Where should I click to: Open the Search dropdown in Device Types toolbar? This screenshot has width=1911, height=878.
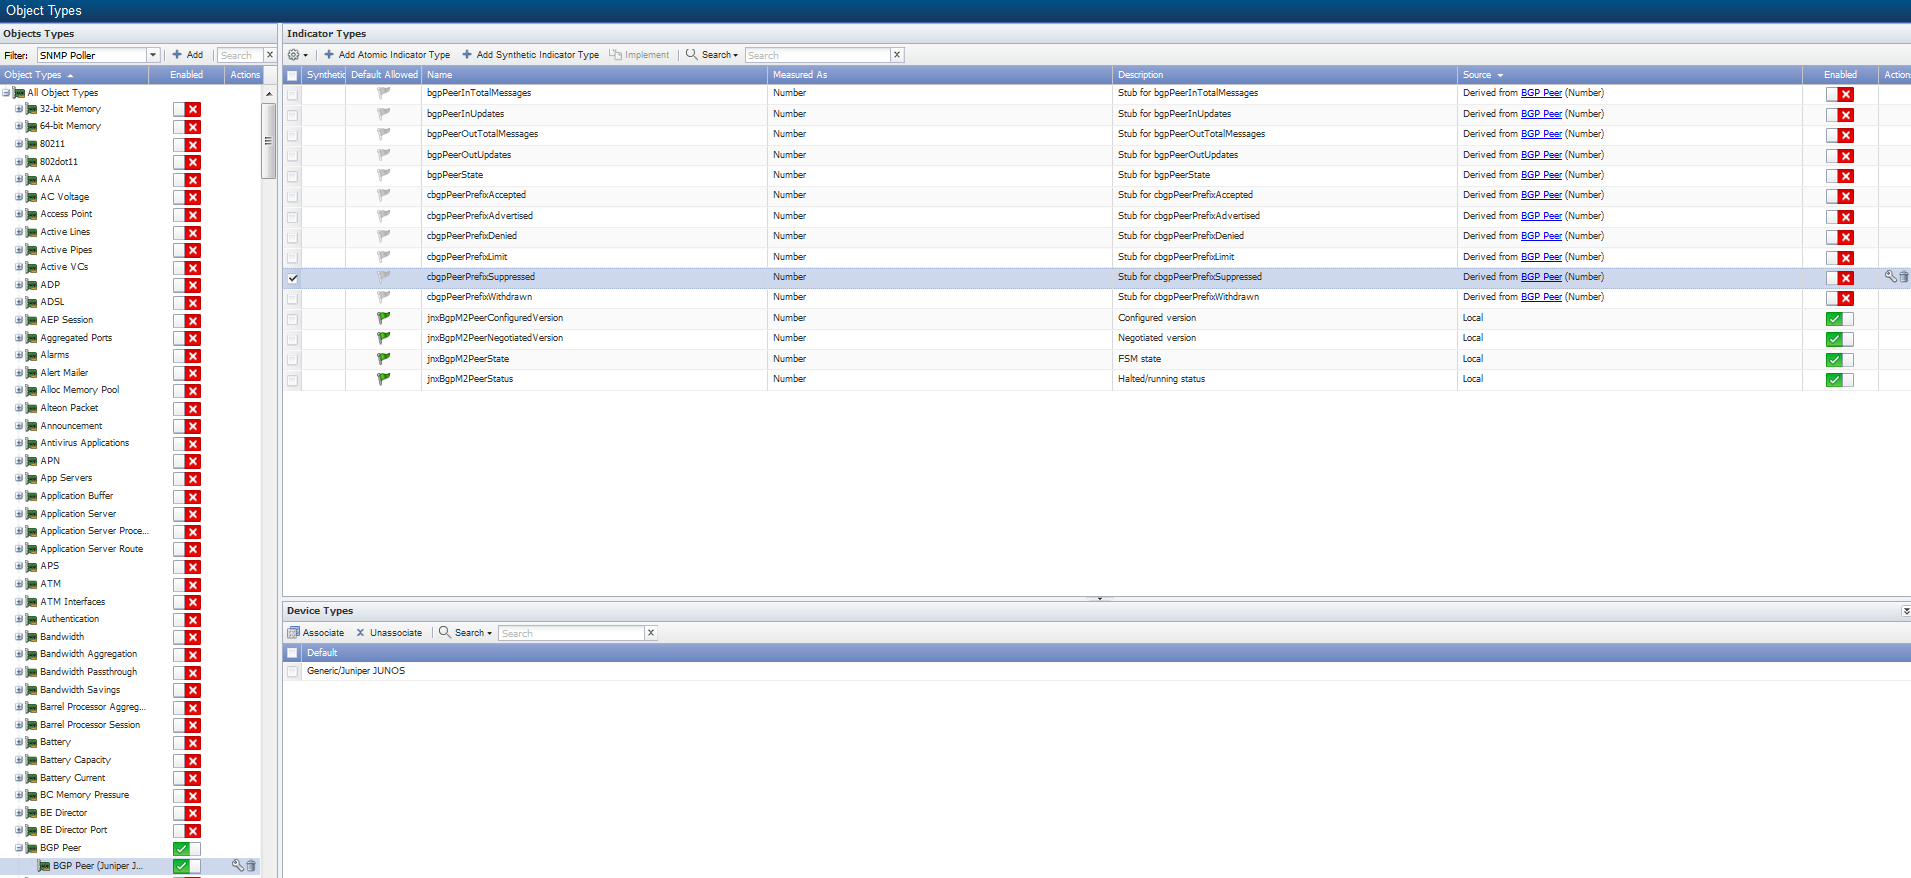[465, 633]
